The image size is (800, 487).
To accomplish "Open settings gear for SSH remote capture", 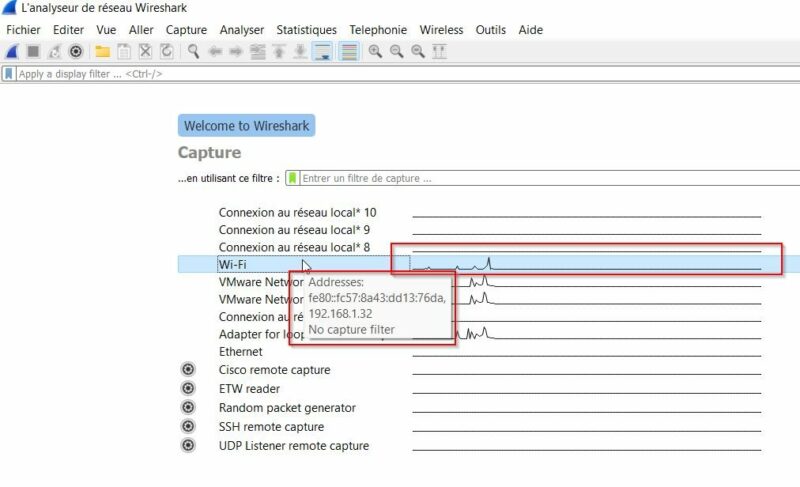I will click(188, 426).
